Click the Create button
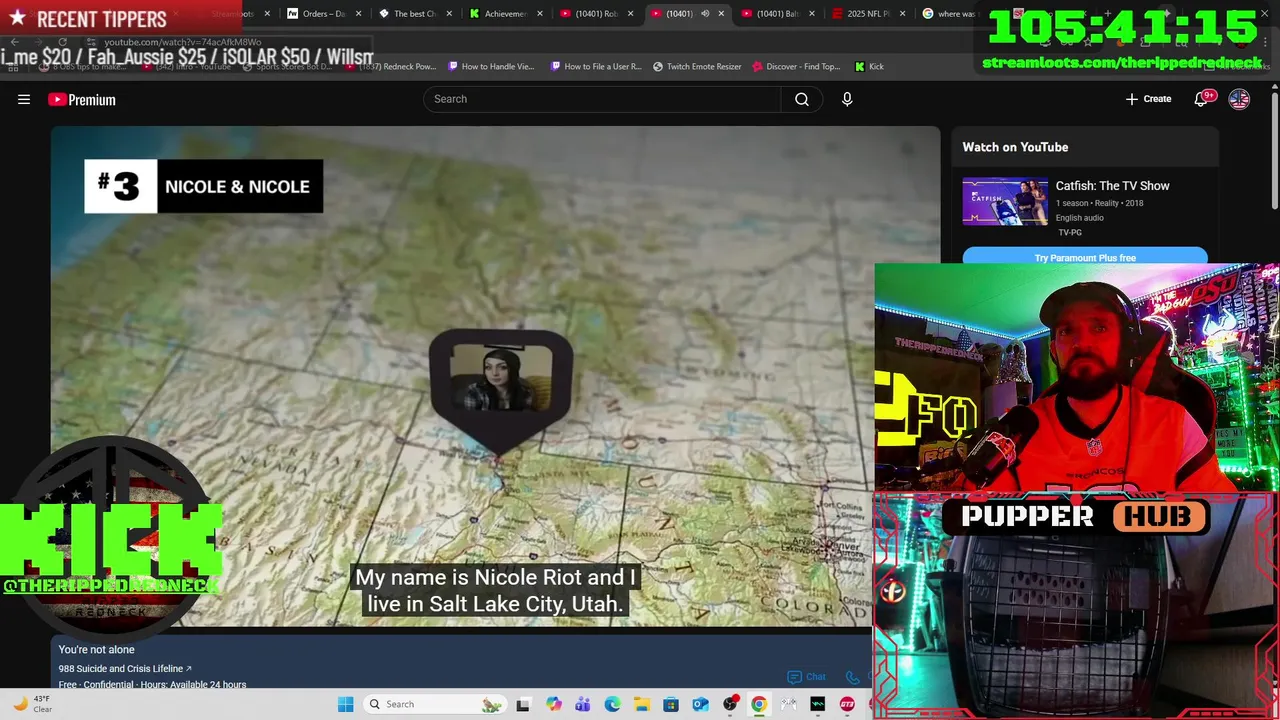This screenshot has height=720, width=1280. 1148,99
